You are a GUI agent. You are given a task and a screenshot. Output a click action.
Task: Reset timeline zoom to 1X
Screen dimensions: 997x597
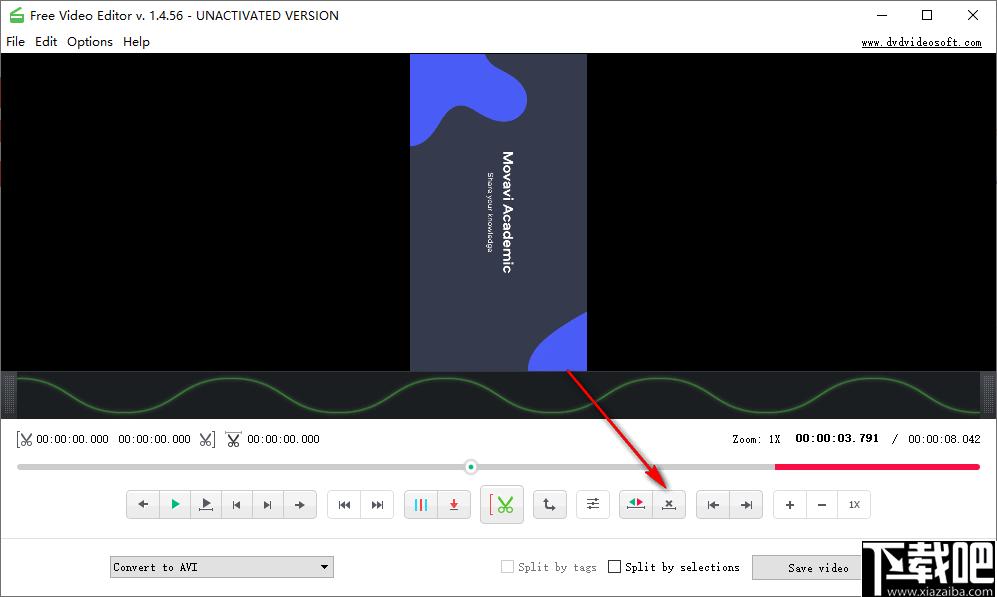pyautogui.click(x=854, y=505)
